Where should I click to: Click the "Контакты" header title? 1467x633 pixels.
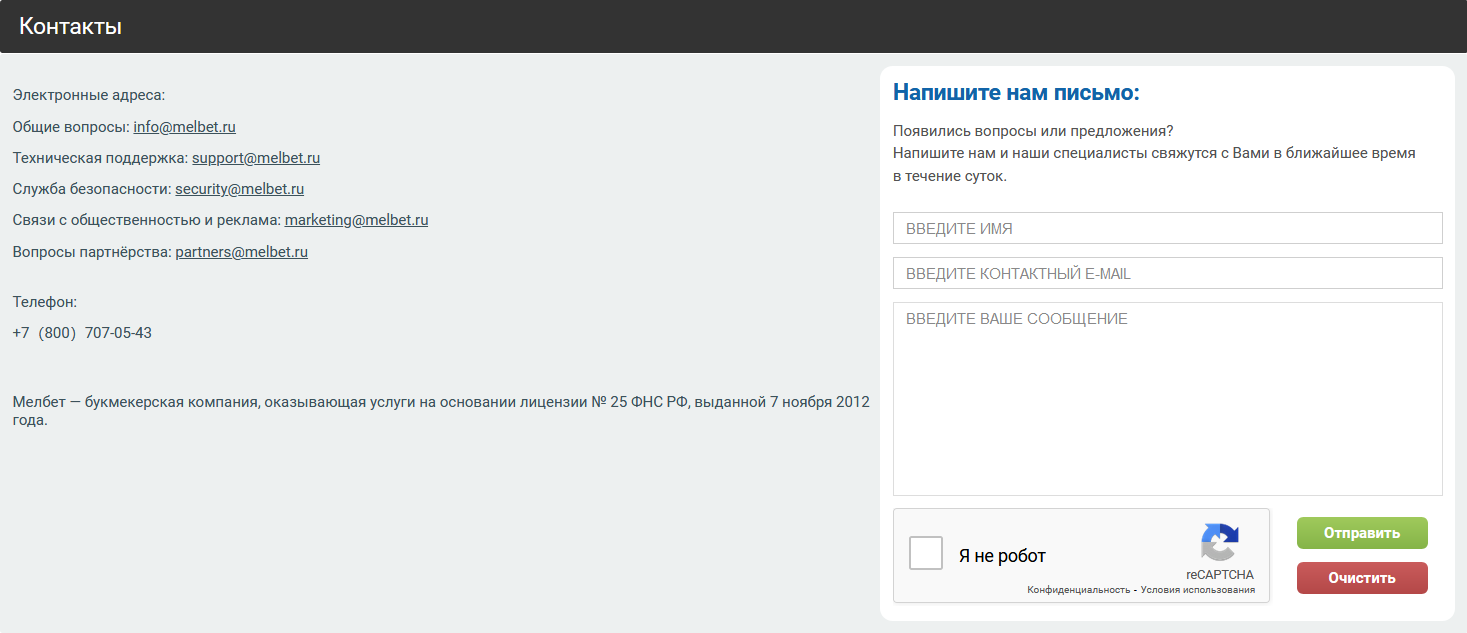point(70,27)
